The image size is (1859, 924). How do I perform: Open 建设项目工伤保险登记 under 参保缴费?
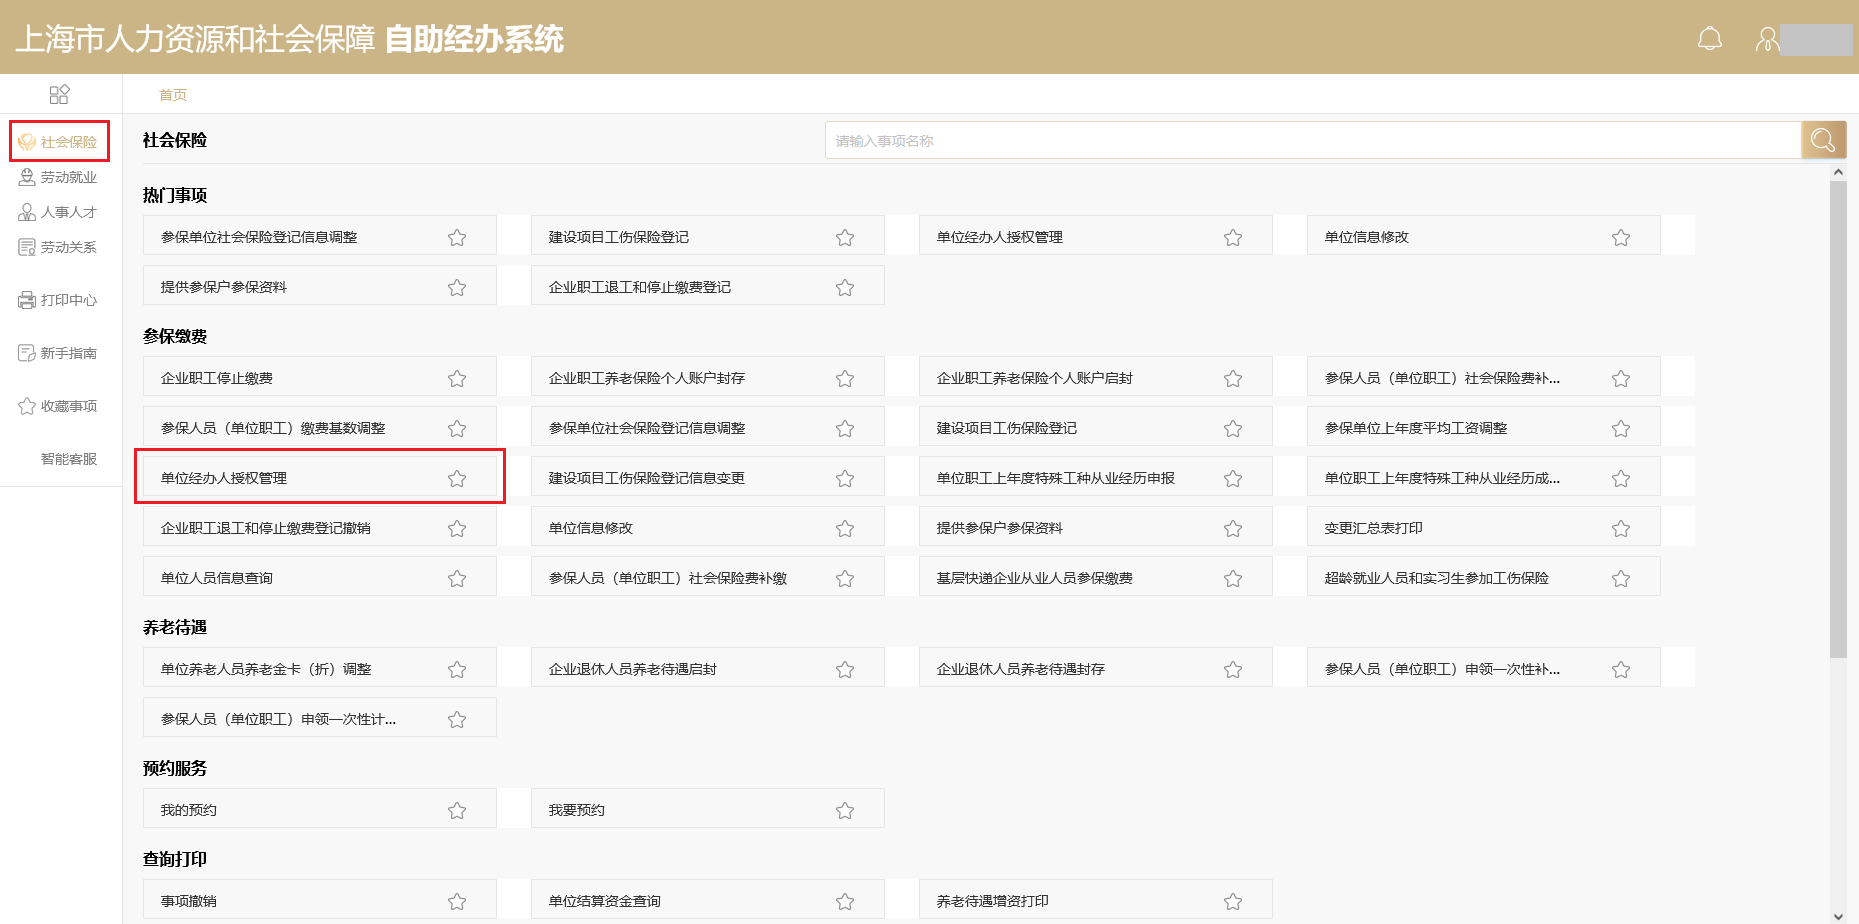pyautogui.click(x=1096, y=427)
